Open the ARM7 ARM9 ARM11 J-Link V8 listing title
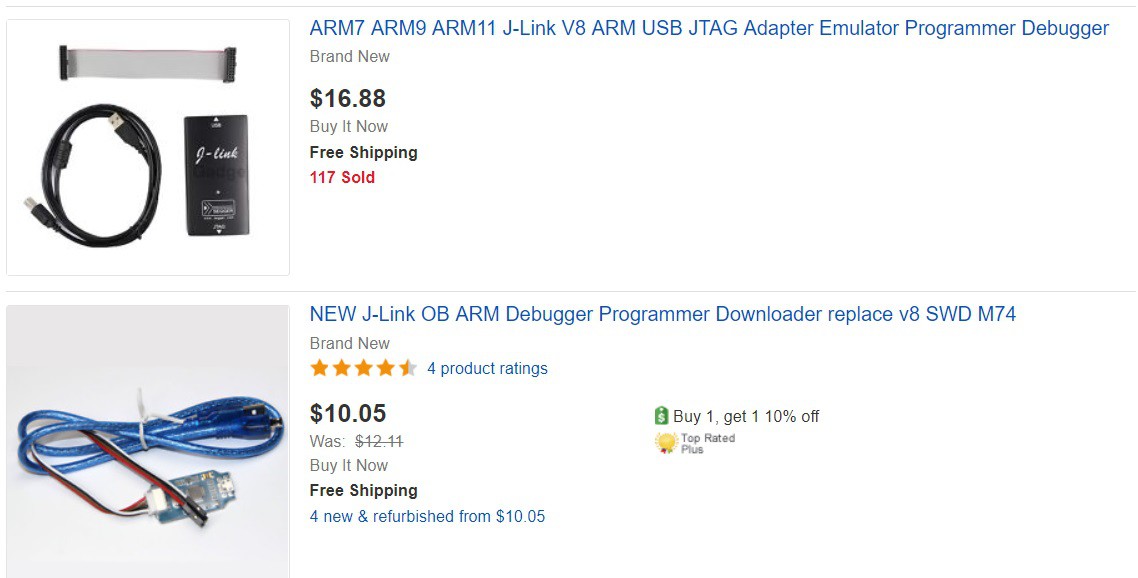 [709, 28]
